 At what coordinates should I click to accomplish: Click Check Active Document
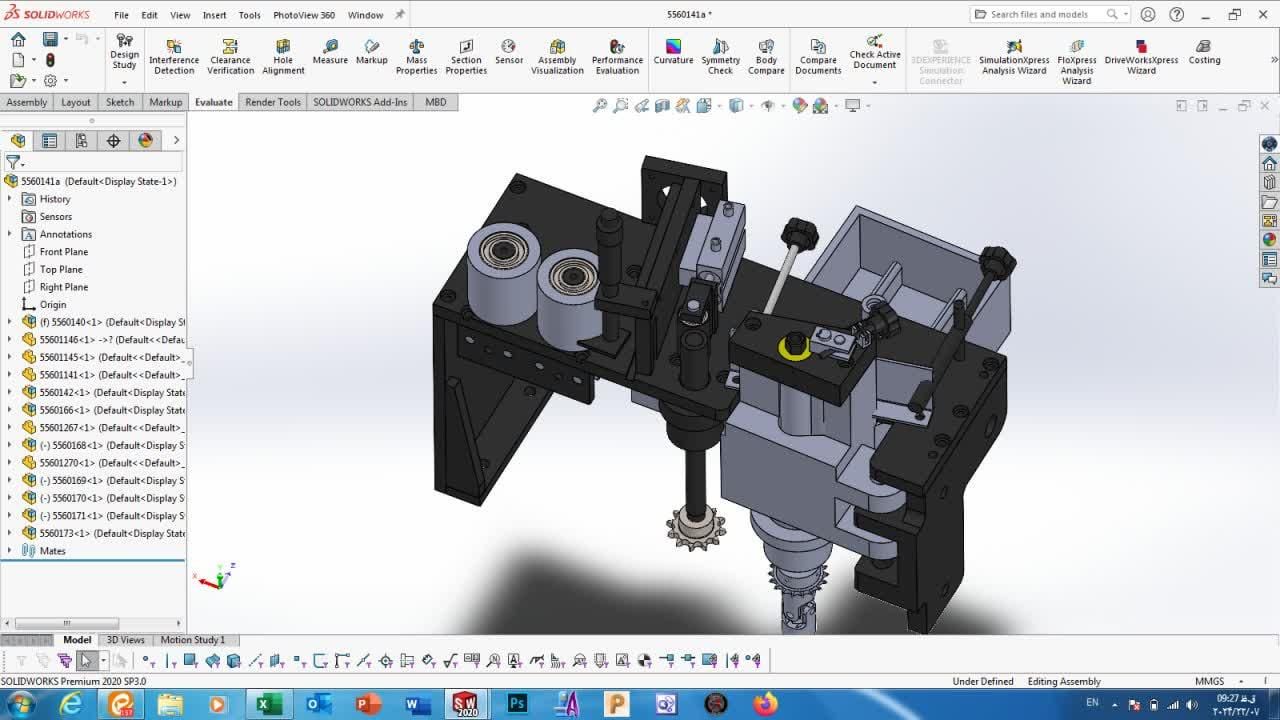tap(875, 53)
